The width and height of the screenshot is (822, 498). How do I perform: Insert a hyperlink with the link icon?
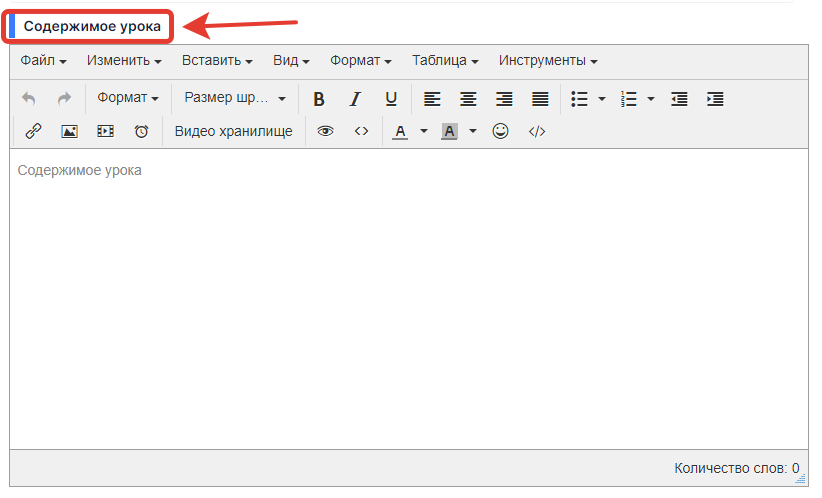pos(34,131)
